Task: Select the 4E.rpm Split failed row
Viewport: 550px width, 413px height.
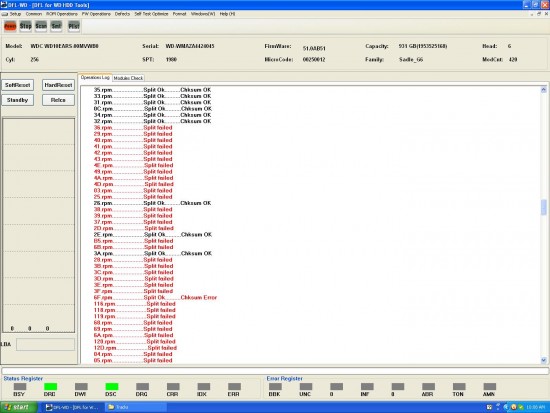Action: 133,165
